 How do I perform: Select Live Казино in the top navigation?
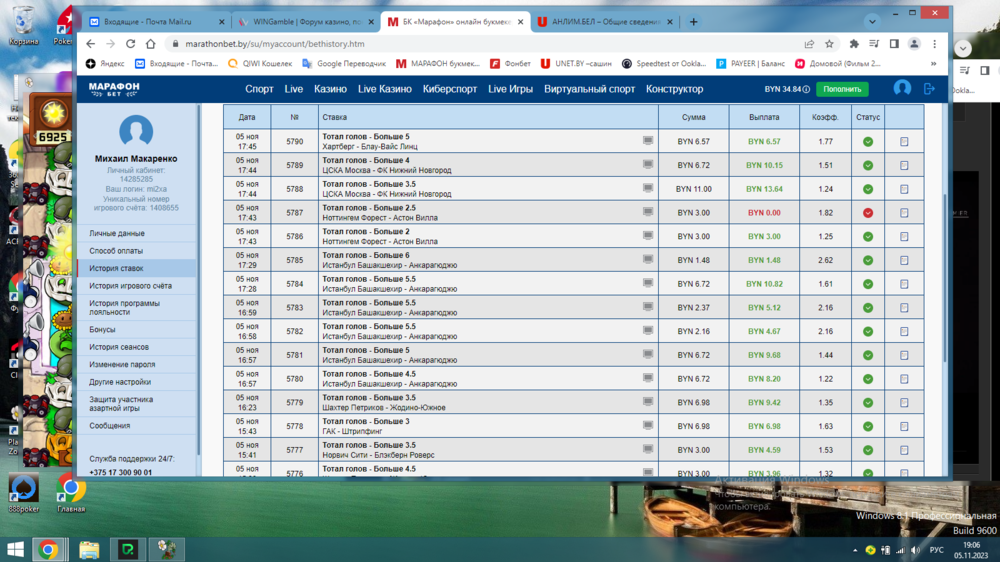384,89
